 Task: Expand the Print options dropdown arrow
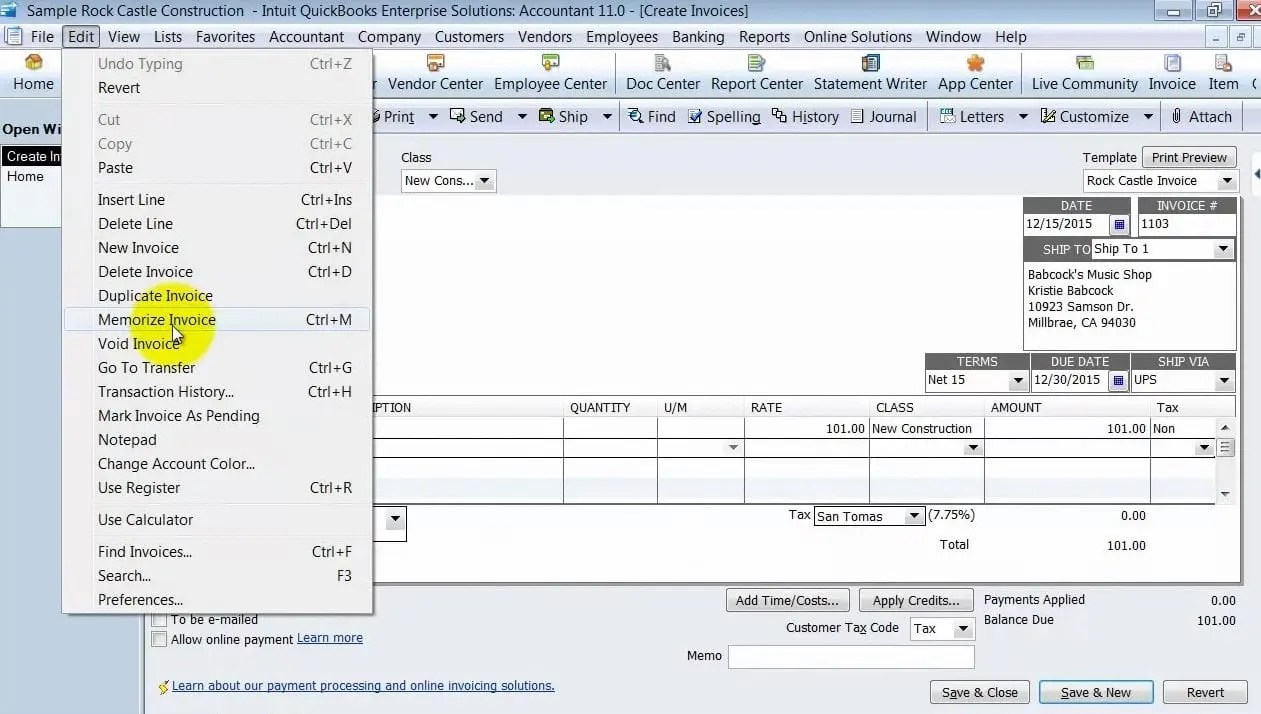[433, 117]
